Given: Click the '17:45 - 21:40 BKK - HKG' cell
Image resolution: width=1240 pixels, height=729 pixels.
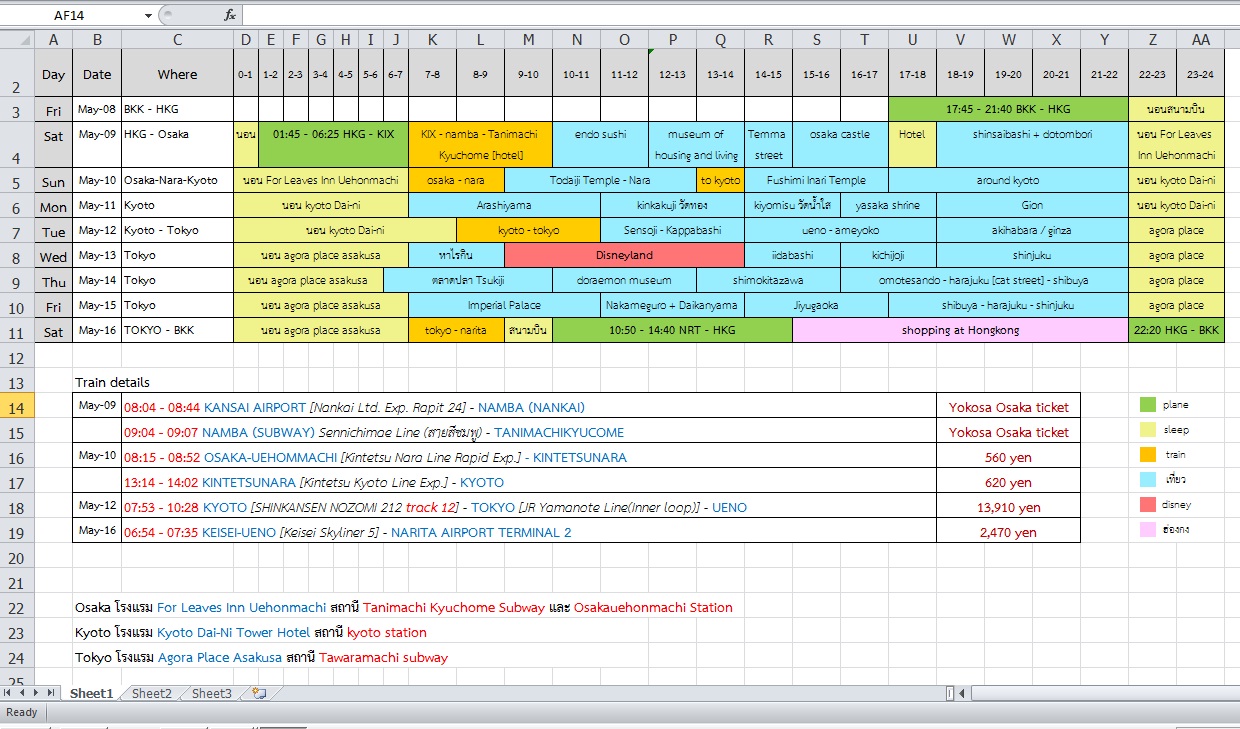Looking at the screenshot, I should (x=1008, y=108).
